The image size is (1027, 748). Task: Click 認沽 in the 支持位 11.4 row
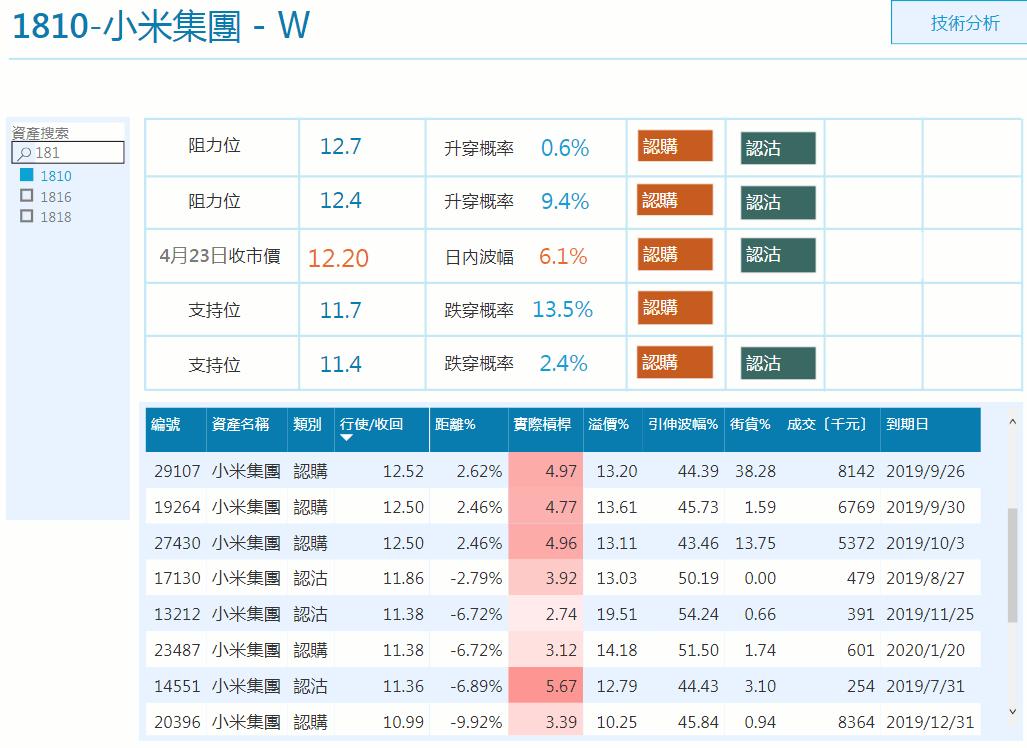coord(777,362)
